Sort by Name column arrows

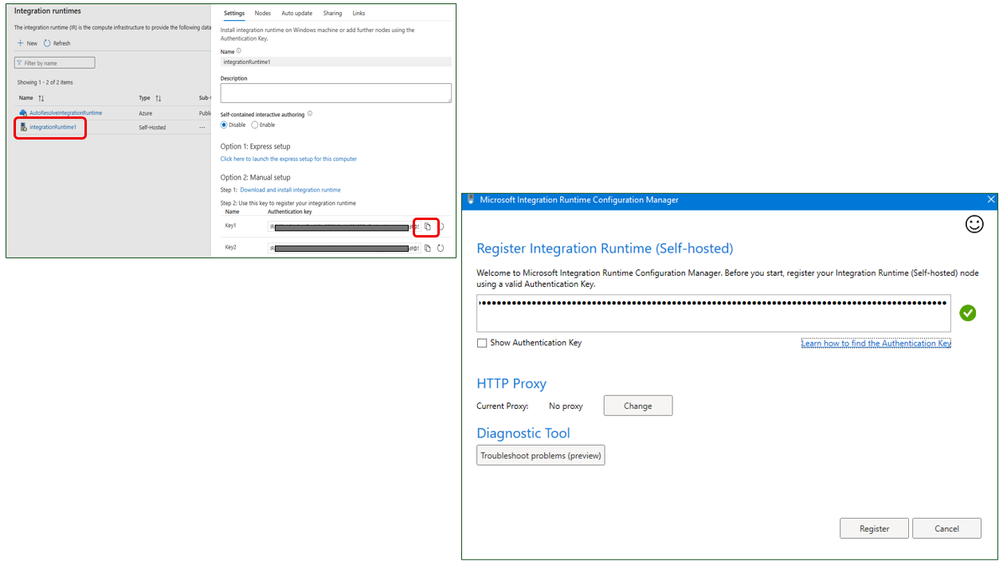pyautogui.click(x=41, y=98)
